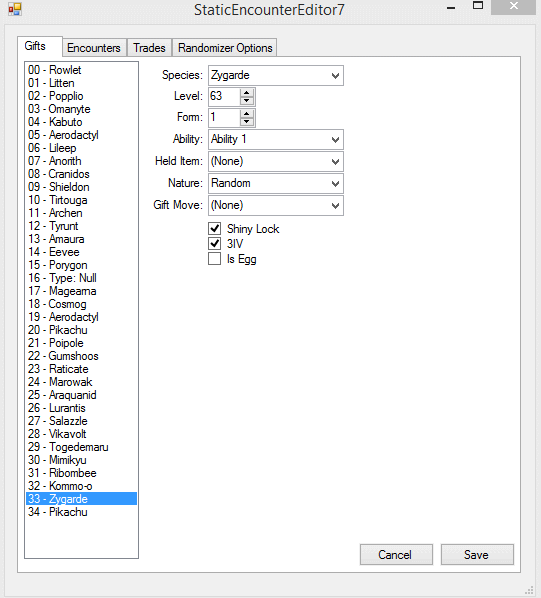
Task: Expand the Ability dropdown
Action: tap(276, 140)
